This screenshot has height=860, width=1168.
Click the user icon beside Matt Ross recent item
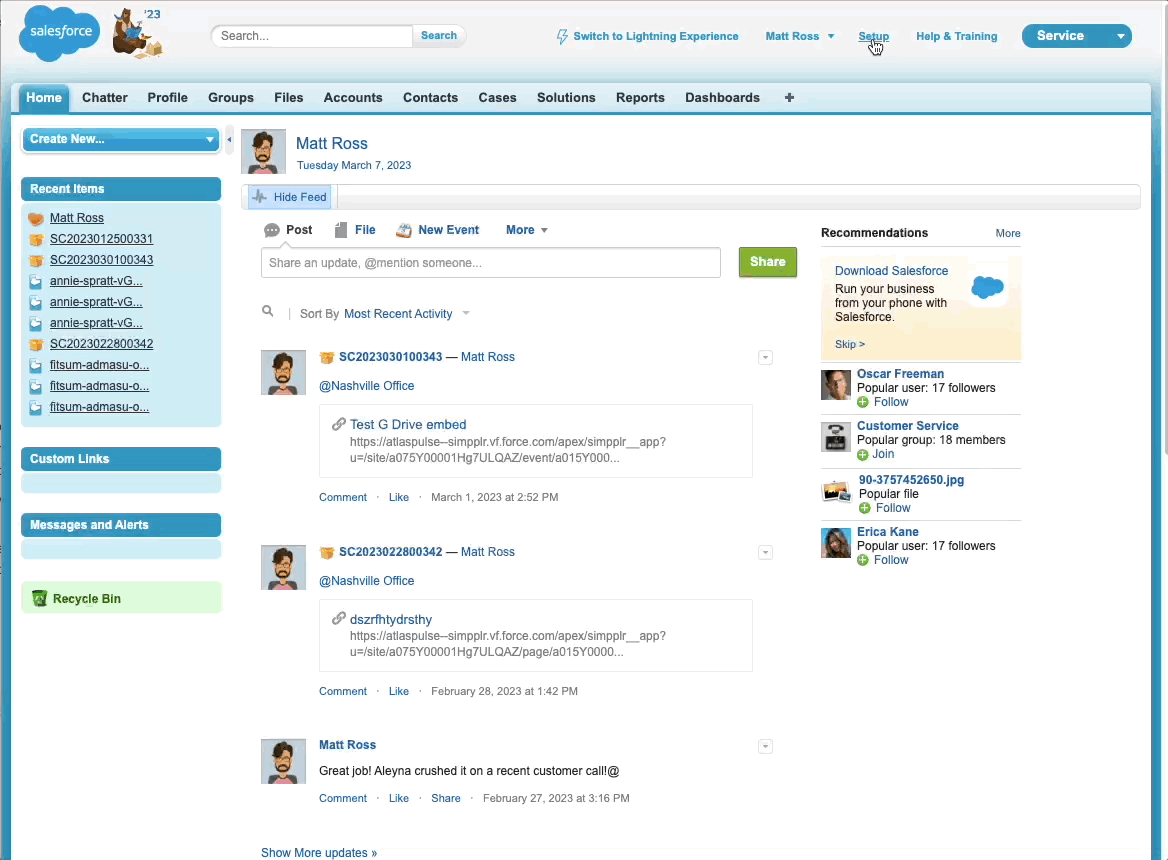pyautogui.click(x=36, y=218)
